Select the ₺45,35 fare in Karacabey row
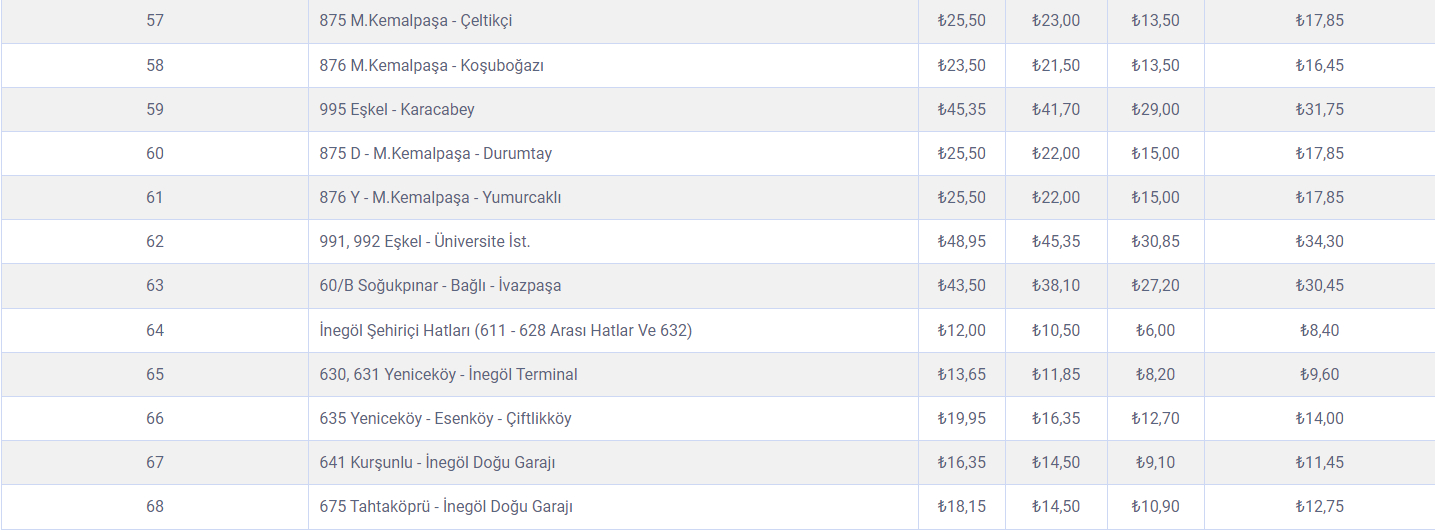1435x530 pixels. pyautogui.click(x=961, y=109)
